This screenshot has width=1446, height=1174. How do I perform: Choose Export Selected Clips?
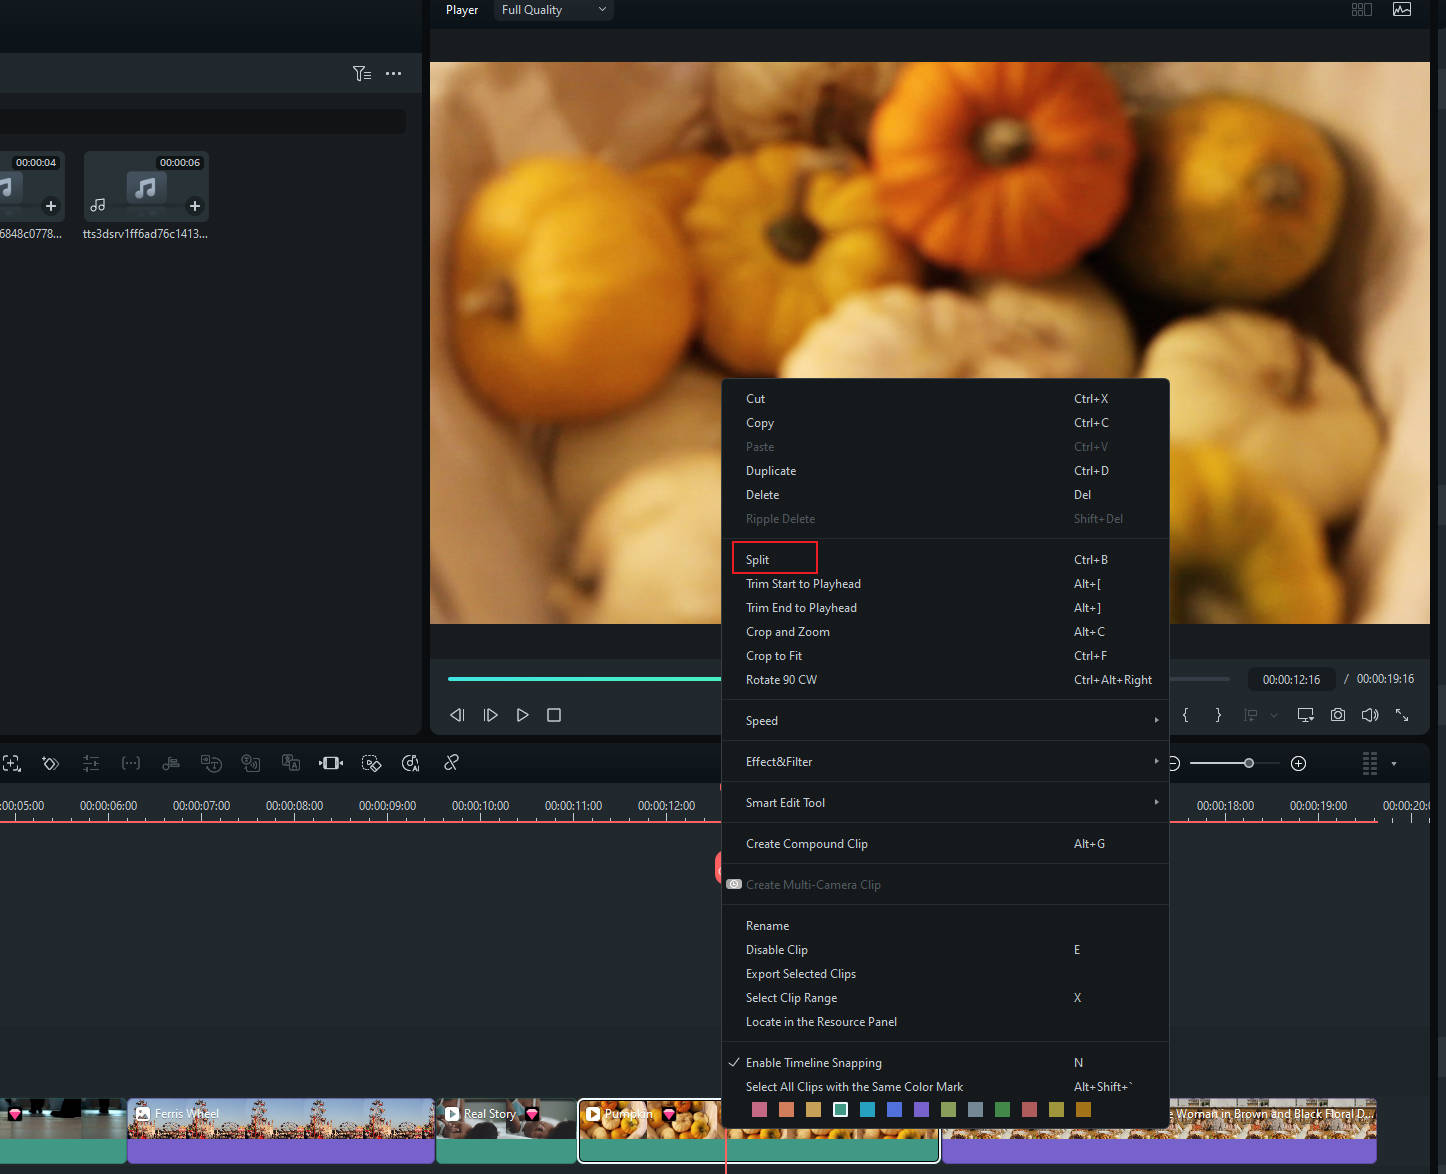pos(945,974)
